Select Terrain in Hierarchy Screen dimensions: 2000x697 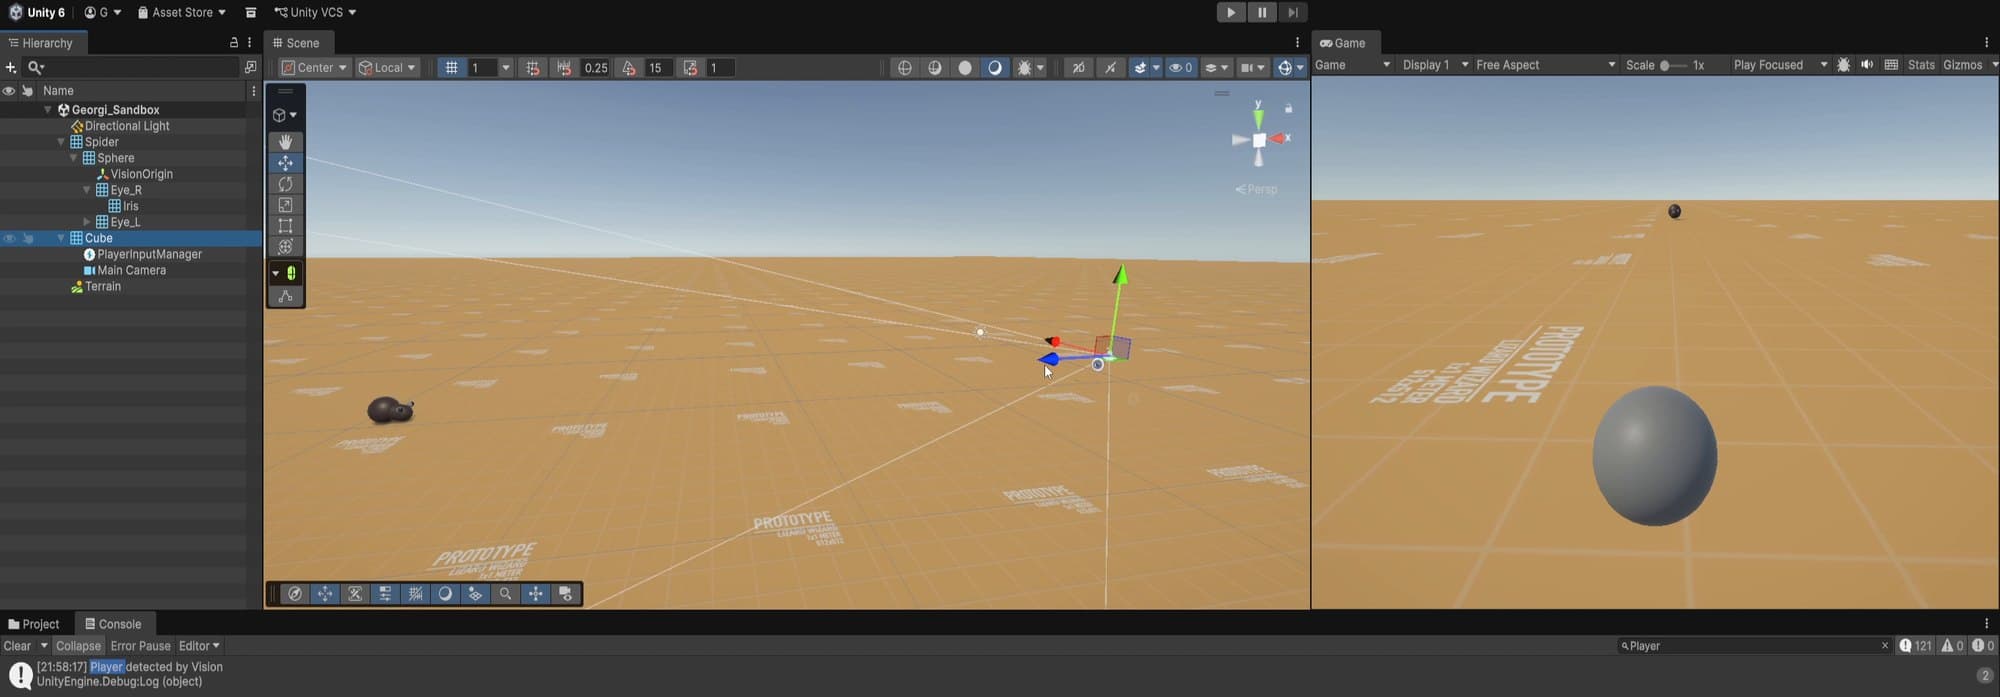[103, 286]
